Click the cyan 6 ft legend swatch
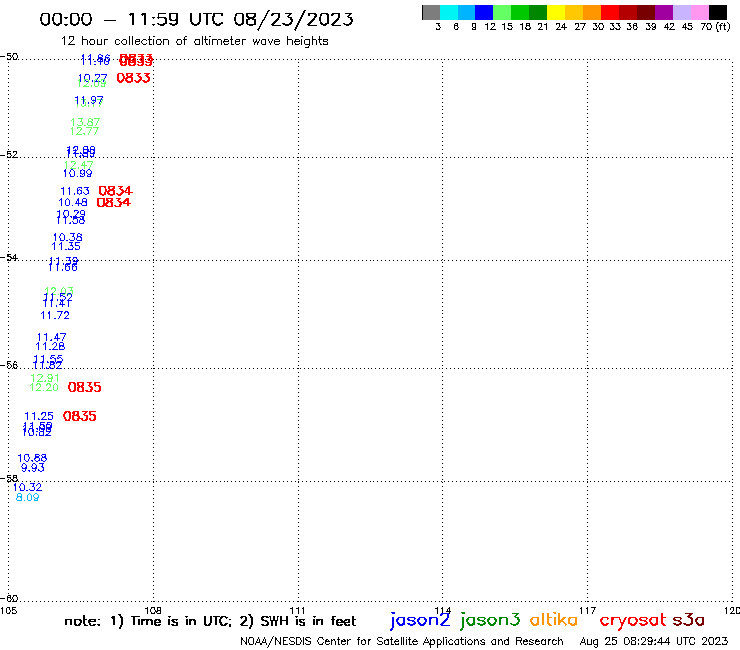This screenshot has width=740, height=650. coord(449,12)
